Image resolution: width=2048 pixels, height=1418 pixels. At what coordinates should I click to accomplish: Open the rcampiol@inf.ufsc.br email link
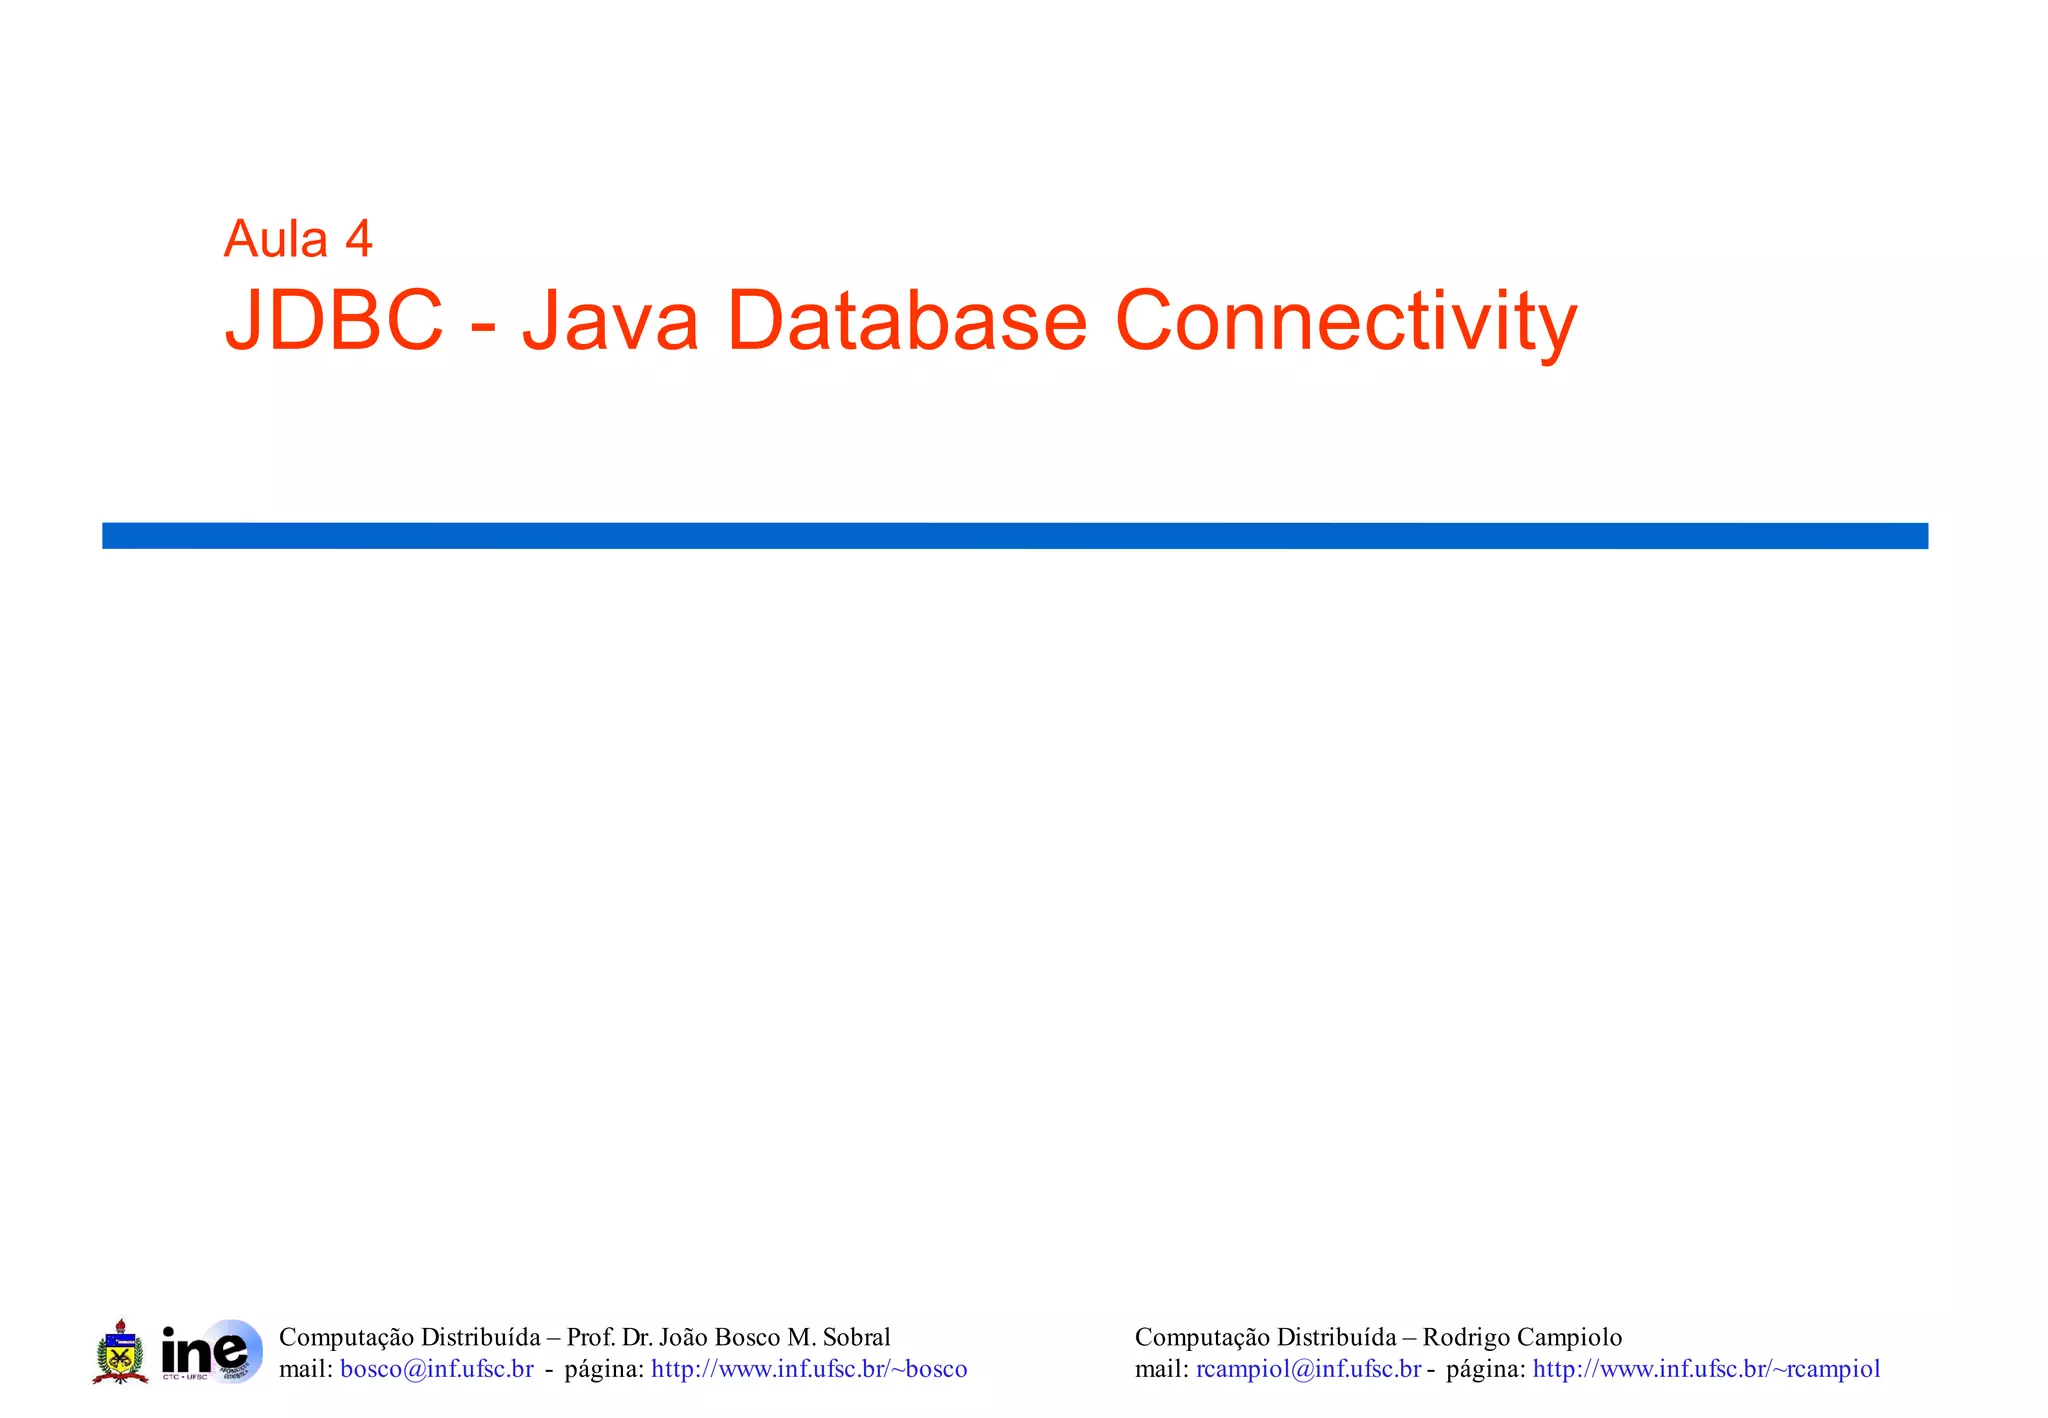coord(1308,1369)
